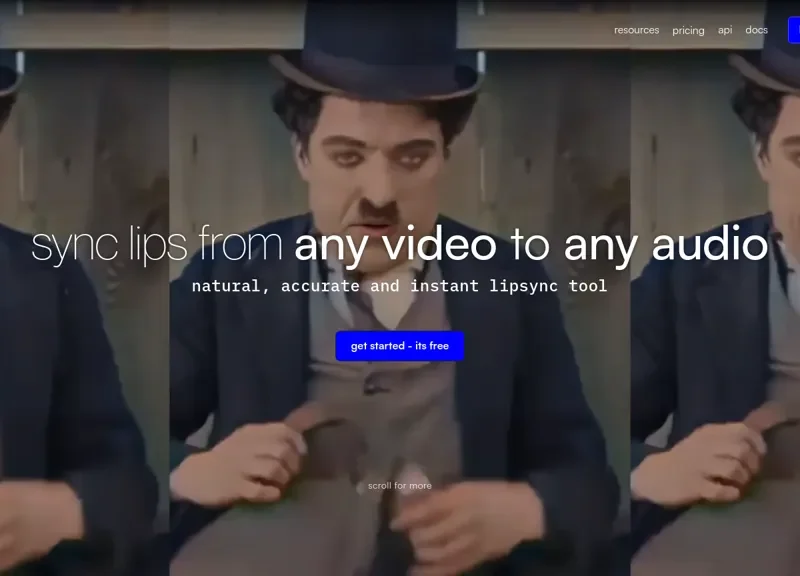This screenshot has height=576, width=800.
Task: Open the api link in navigation
Action: coord(725,30)
